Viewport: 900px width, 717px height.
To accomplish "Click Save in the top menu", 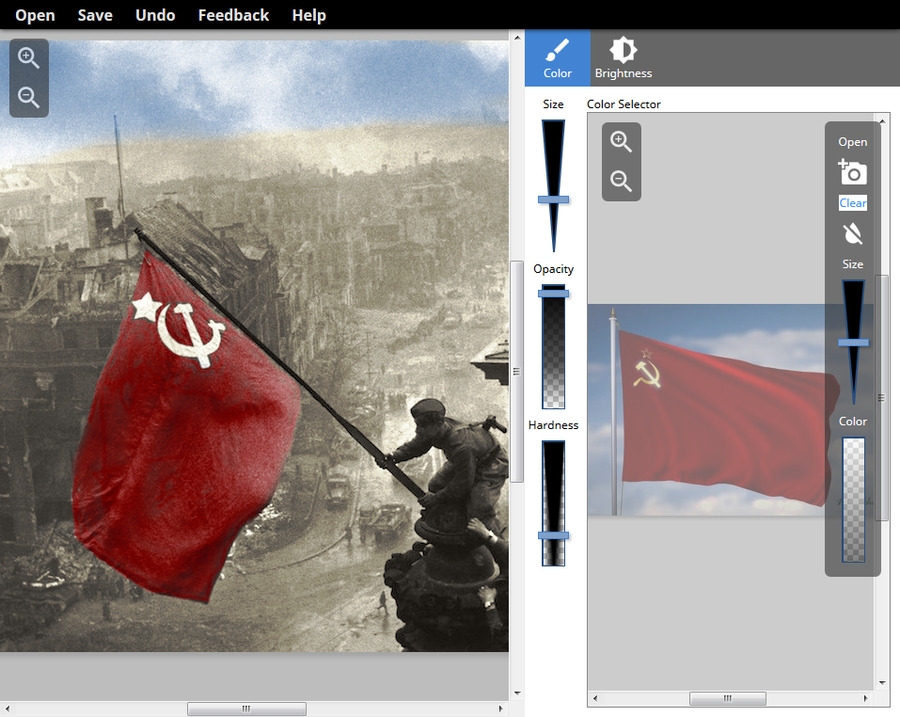I will click(x=95, y=15).
